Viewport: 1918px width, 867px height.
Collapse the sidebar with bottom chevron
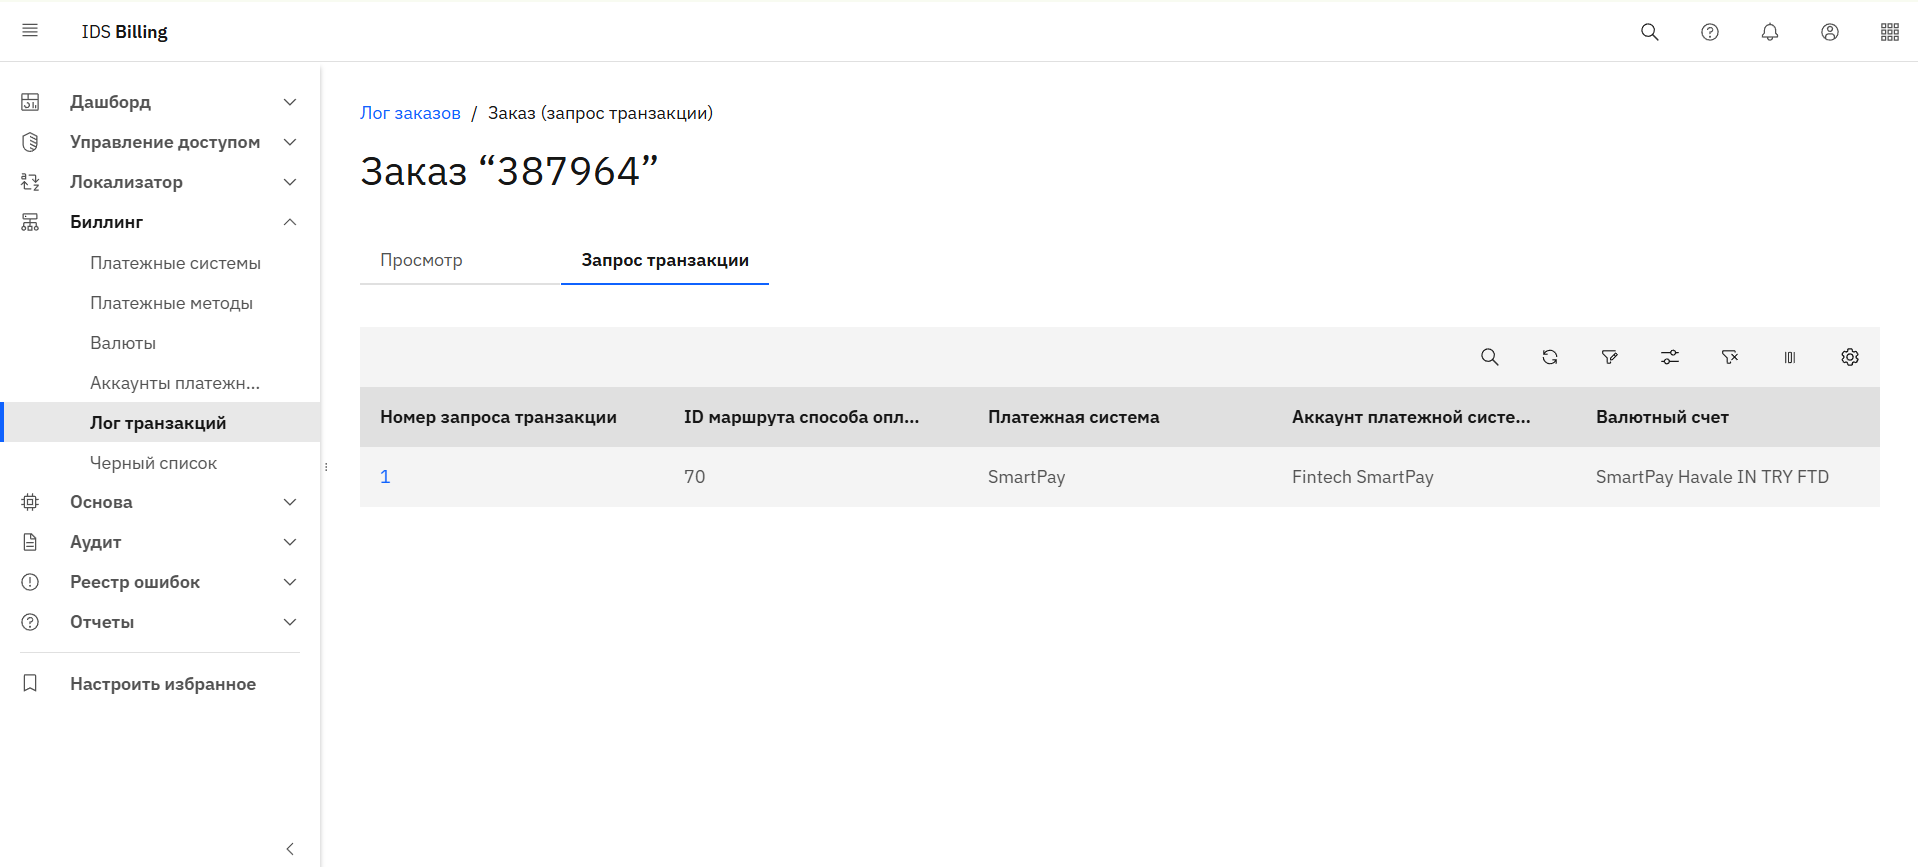point(290,849)
